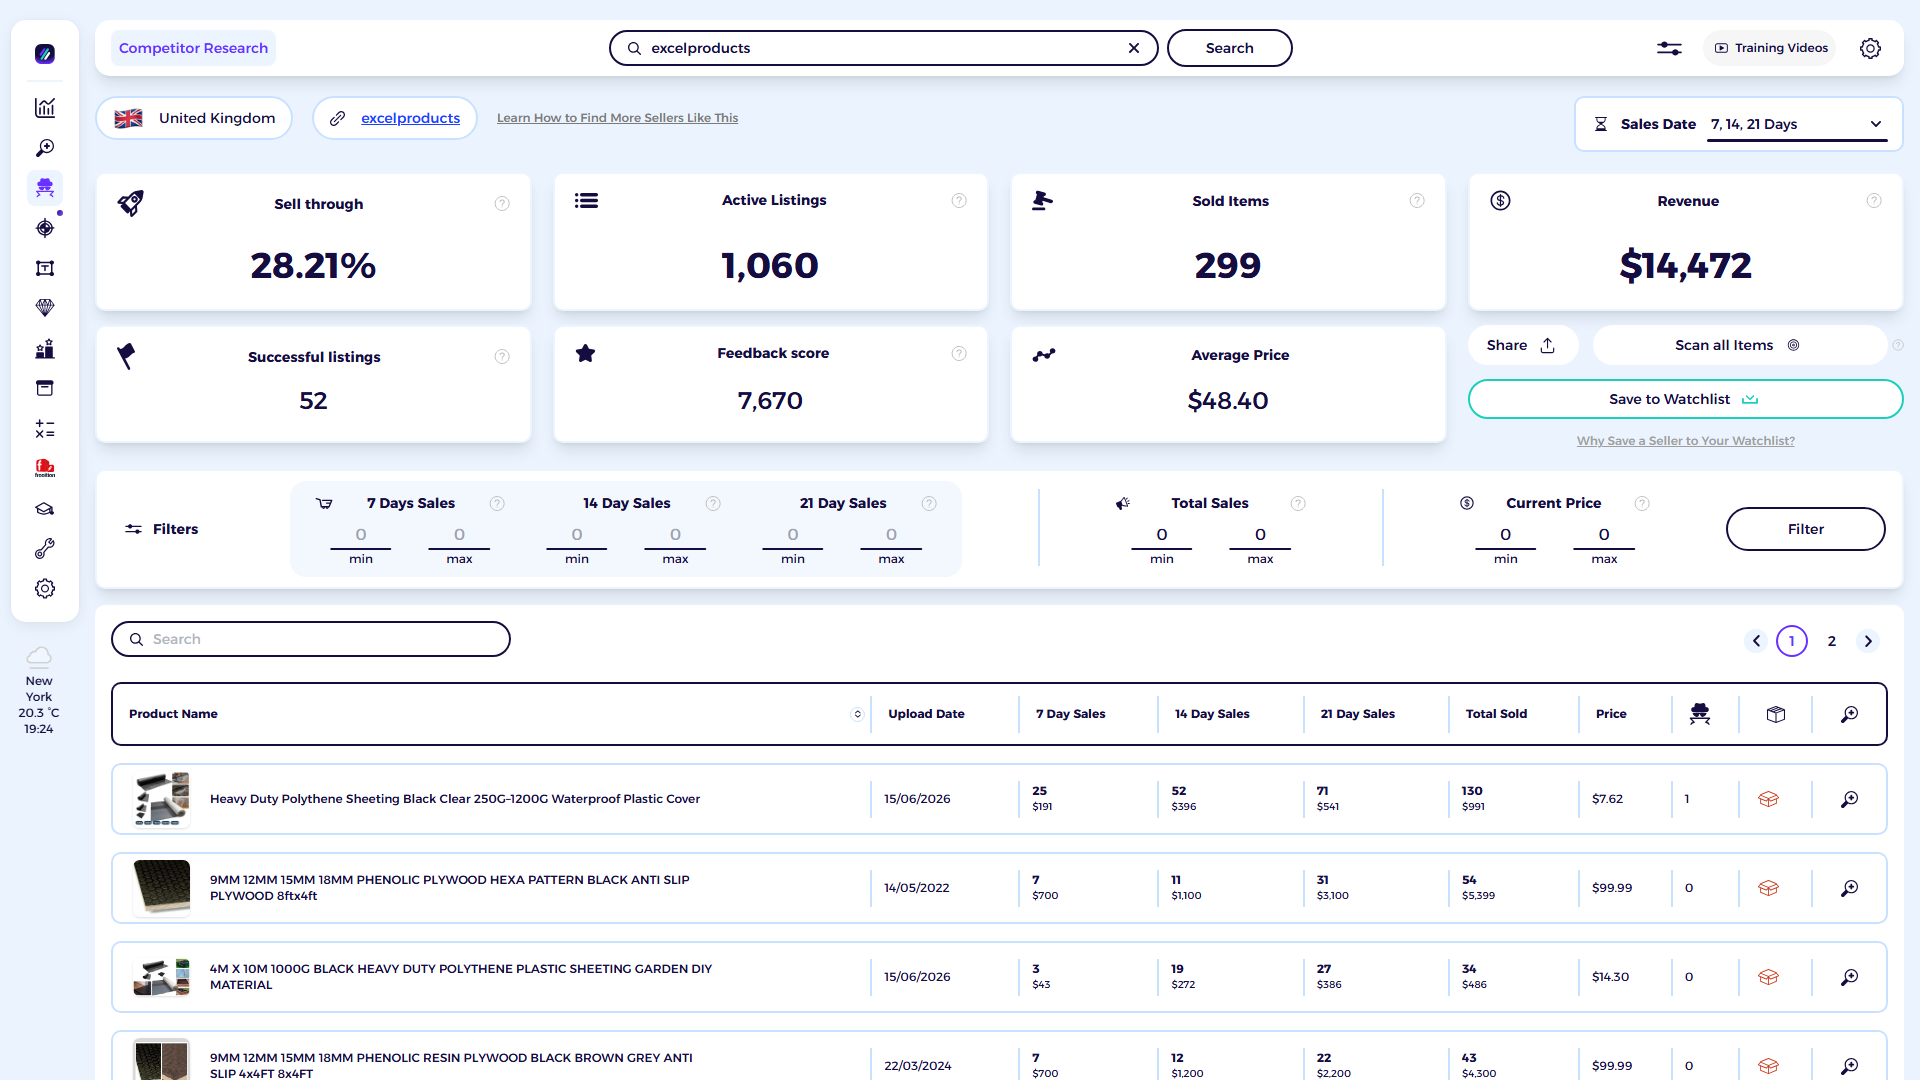Clear the excelproducts search query
The image size is (1920, 1080).
coord(1134,48)
